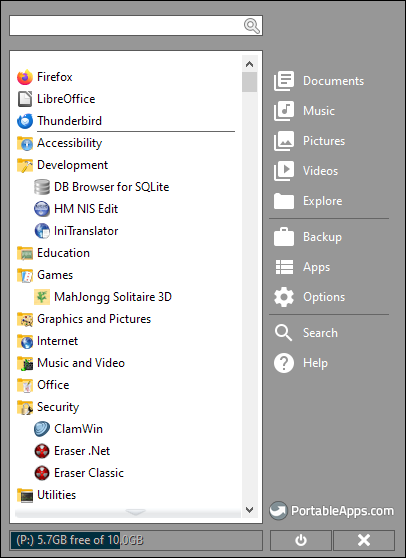Click the 'LibreOffice' text label
406x558 pixels.
[66, 99]
